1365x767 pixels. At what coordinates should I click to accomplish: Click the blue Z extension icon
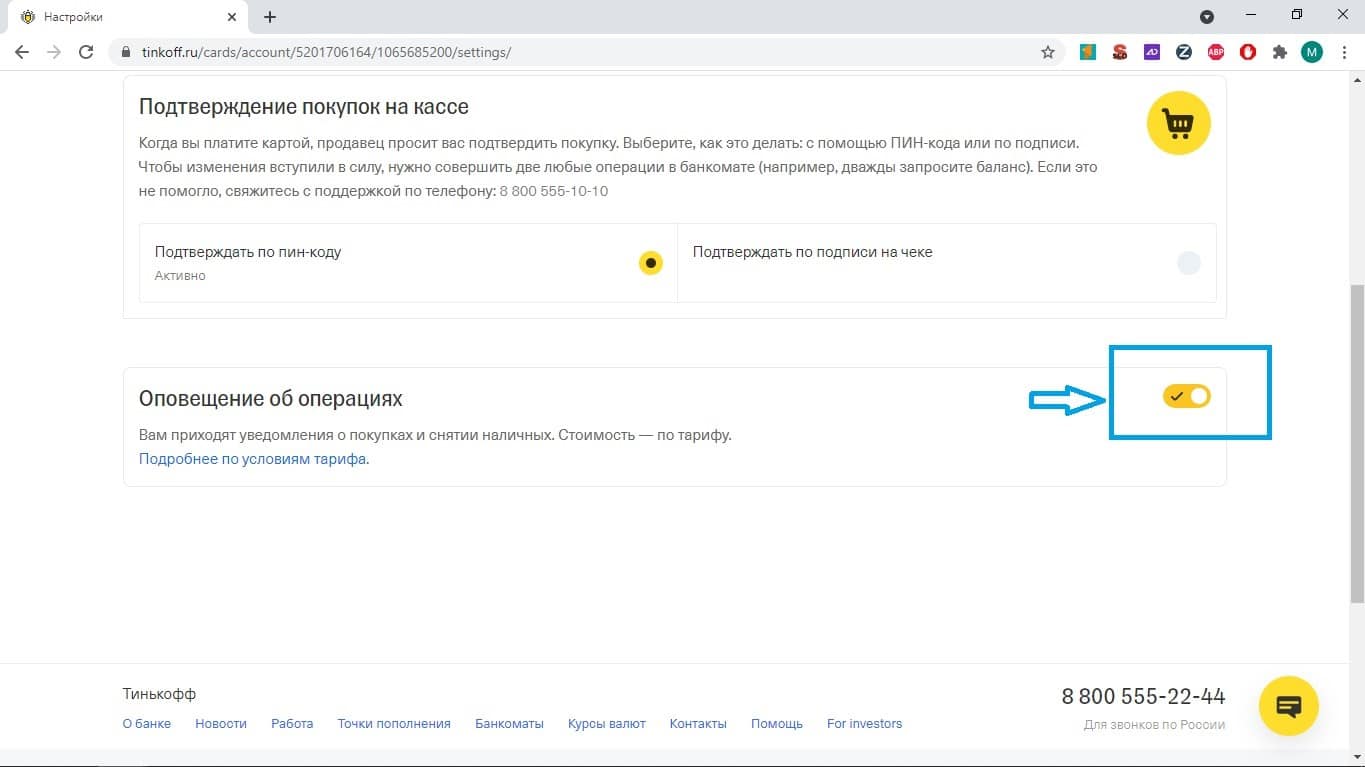[1183, 52]
